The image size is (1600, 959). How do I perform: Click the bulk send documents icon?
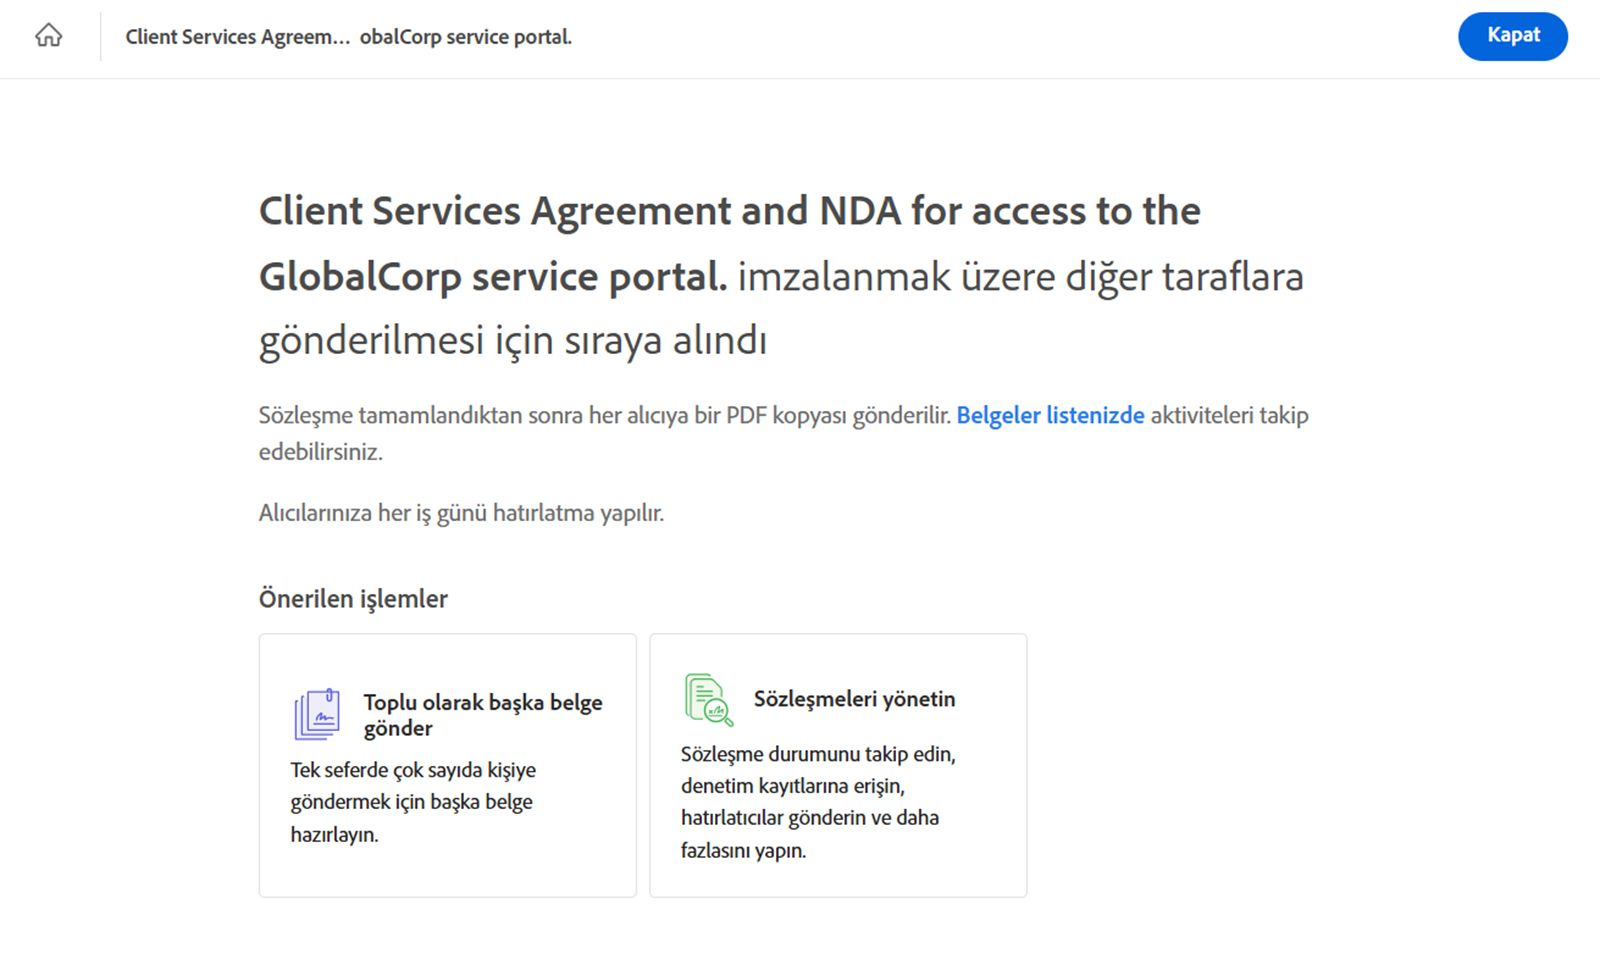point(317,714)
